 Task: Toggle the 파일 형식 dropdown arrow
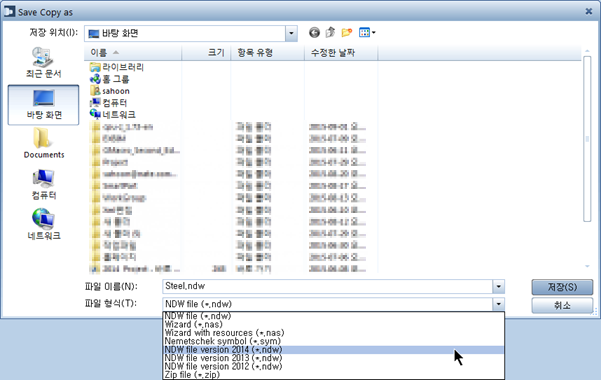tap(498, 304)
